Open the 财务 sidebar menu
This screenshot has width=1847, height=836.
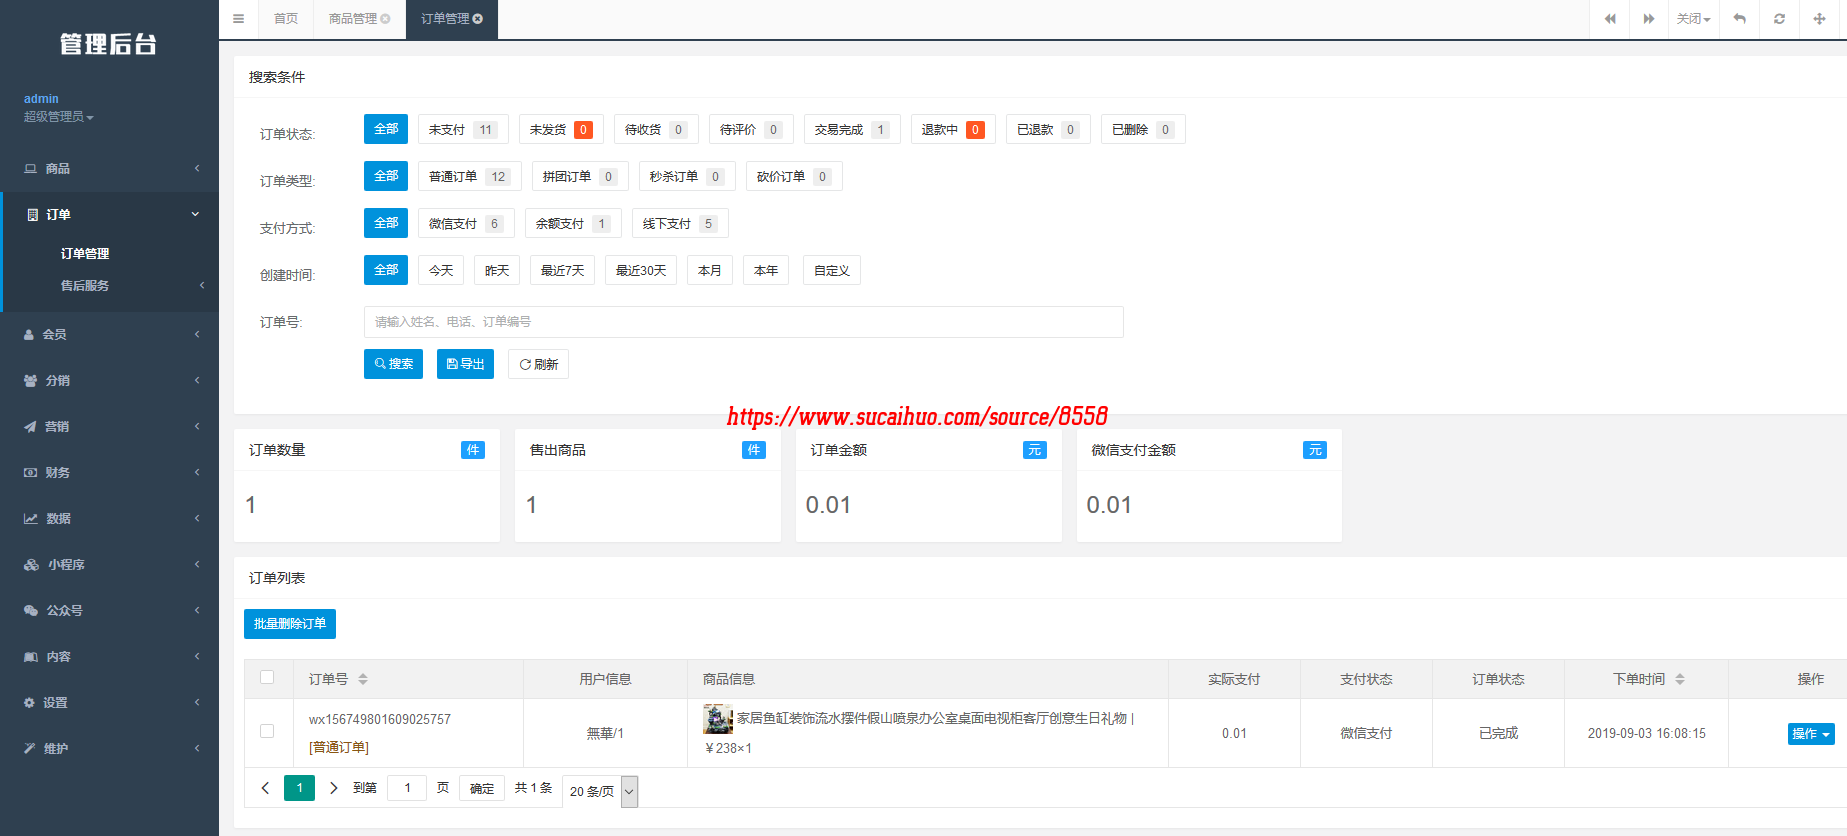click(x=109, y=472)
